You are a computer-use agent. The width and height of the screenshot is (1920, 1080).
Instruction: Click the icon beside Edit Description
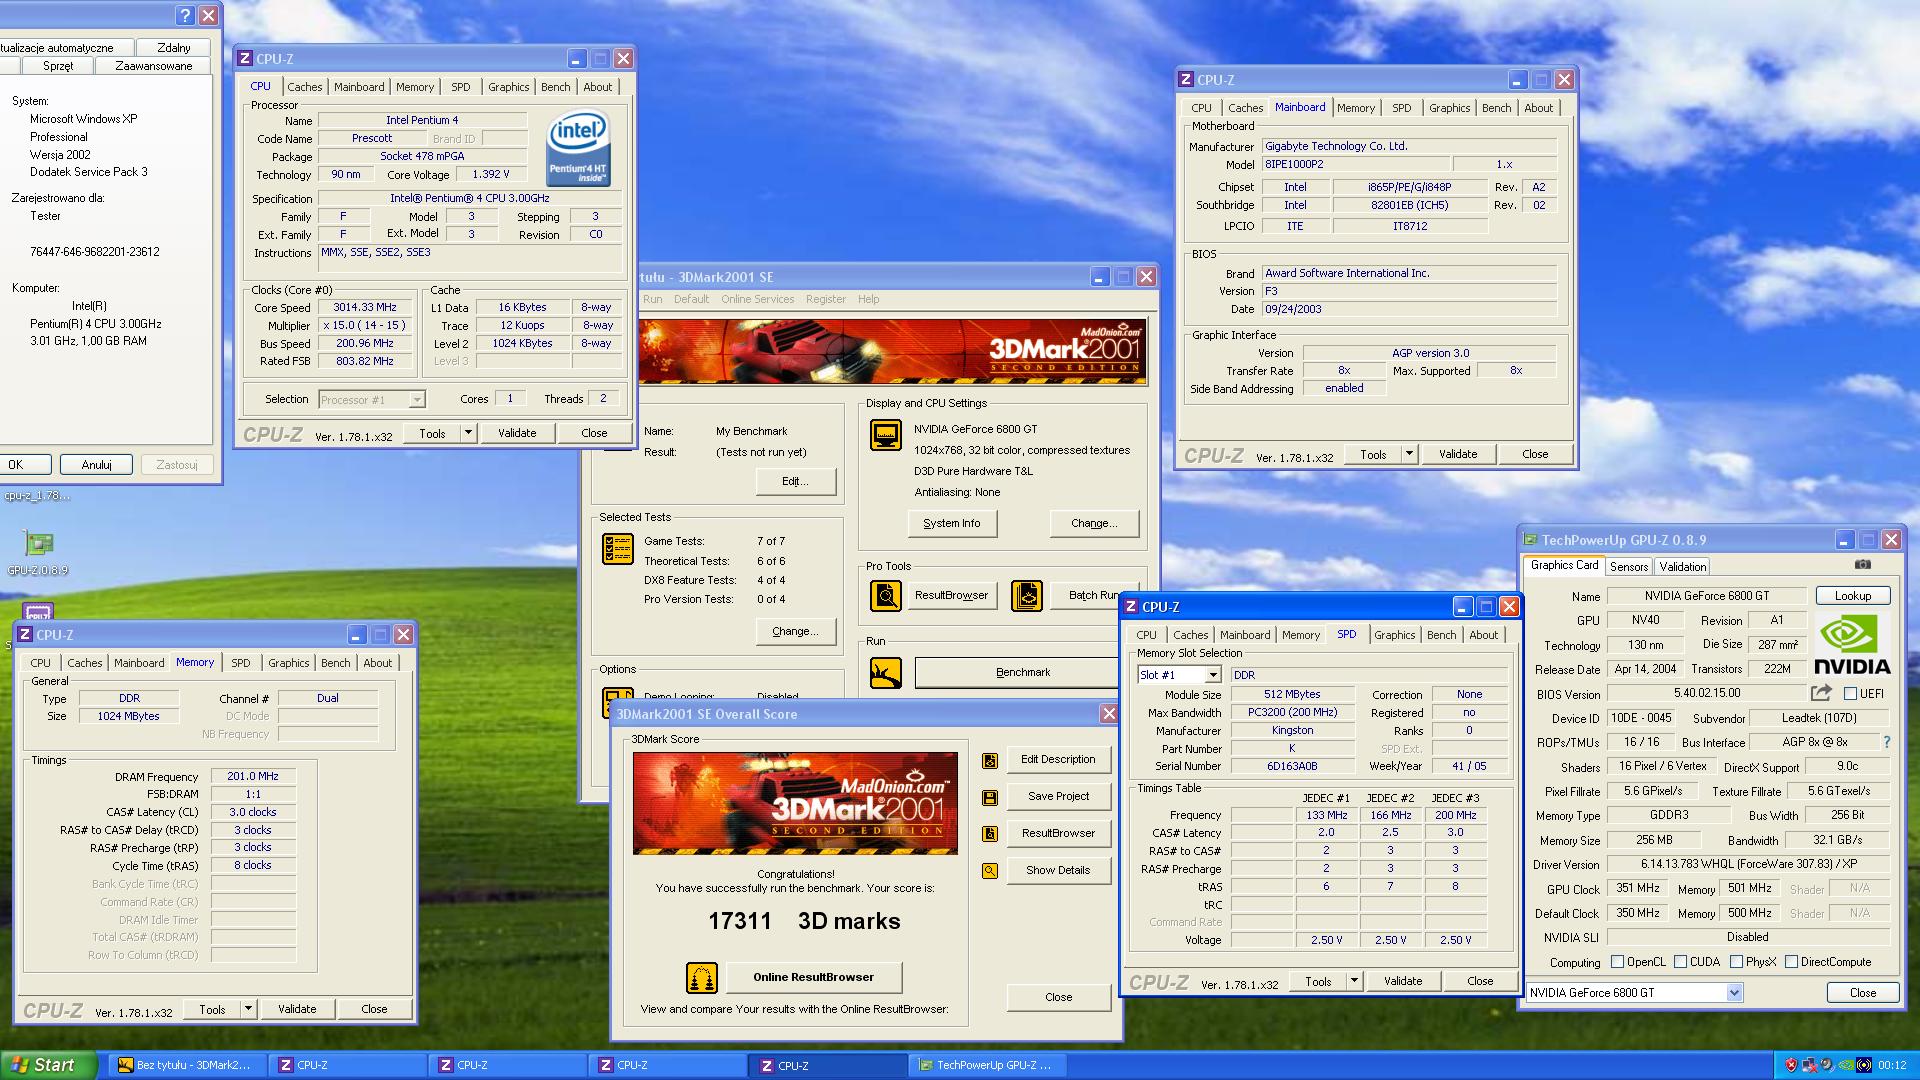point(989,760)
